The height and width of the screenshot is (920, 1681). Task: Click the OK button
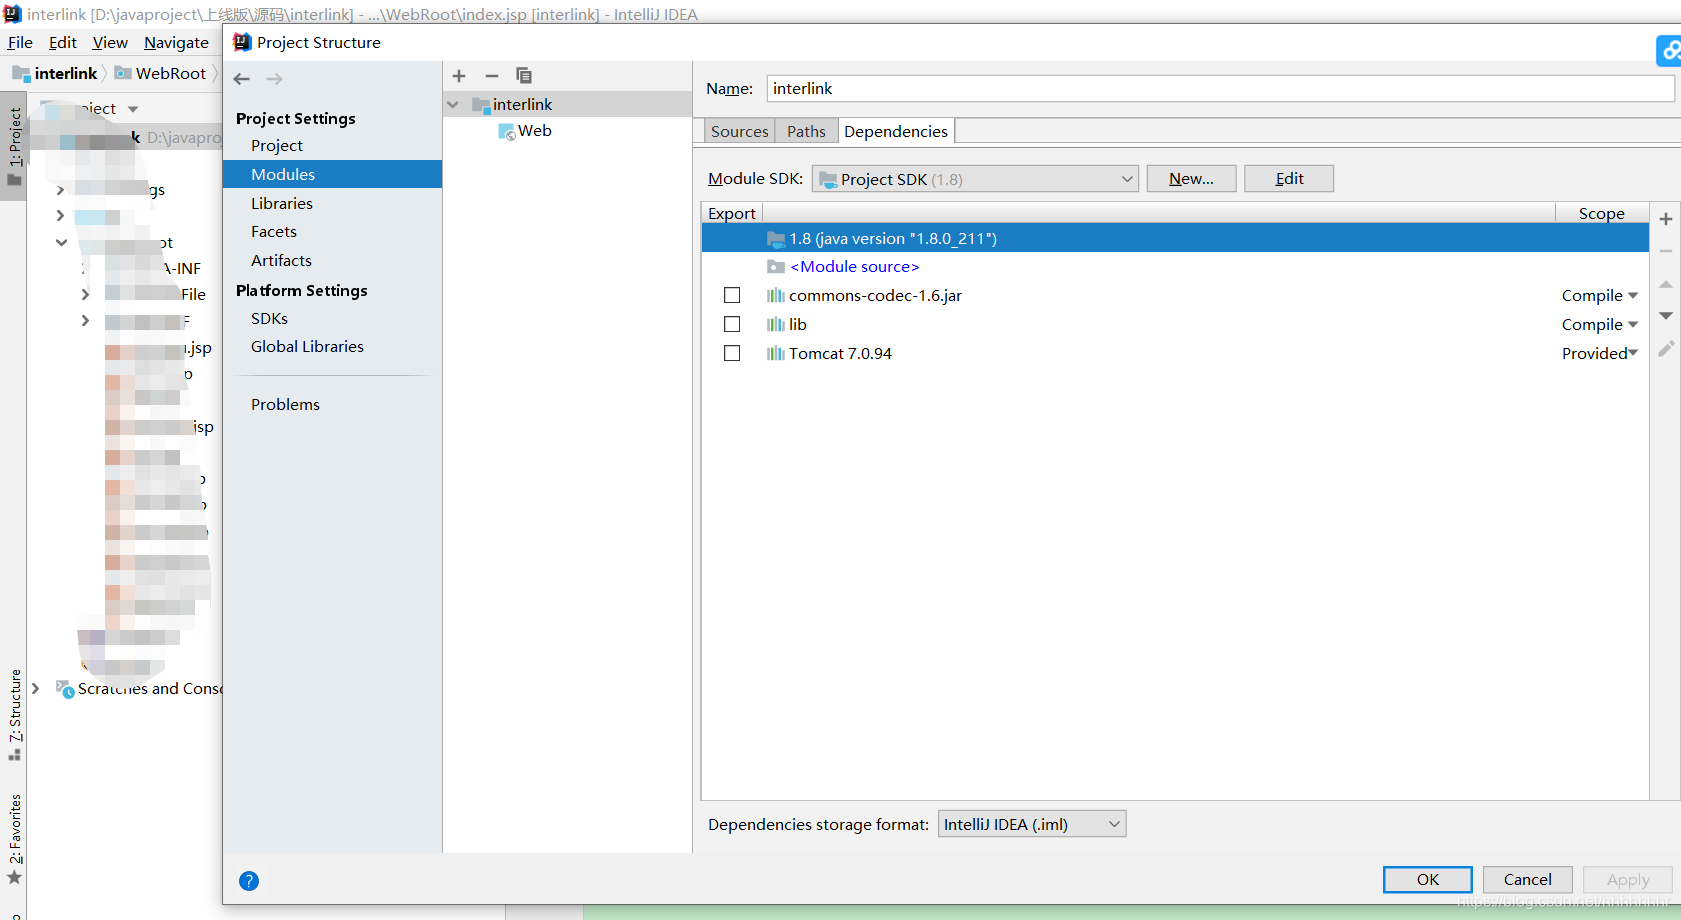click(x=1428, y=879)
